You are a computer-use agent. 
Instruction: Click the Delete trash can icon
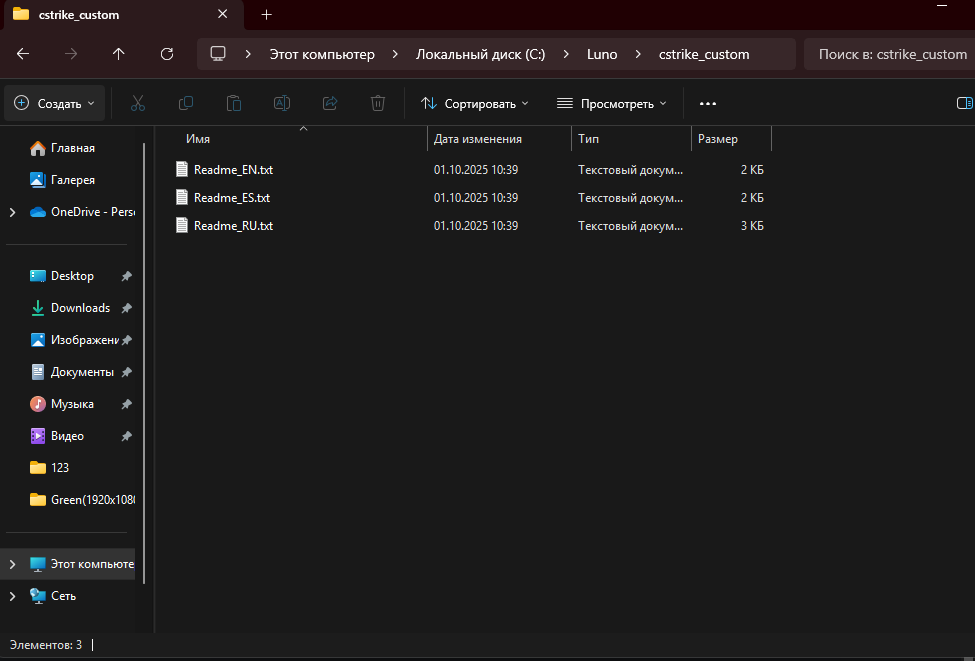click(x=378, y=103)
